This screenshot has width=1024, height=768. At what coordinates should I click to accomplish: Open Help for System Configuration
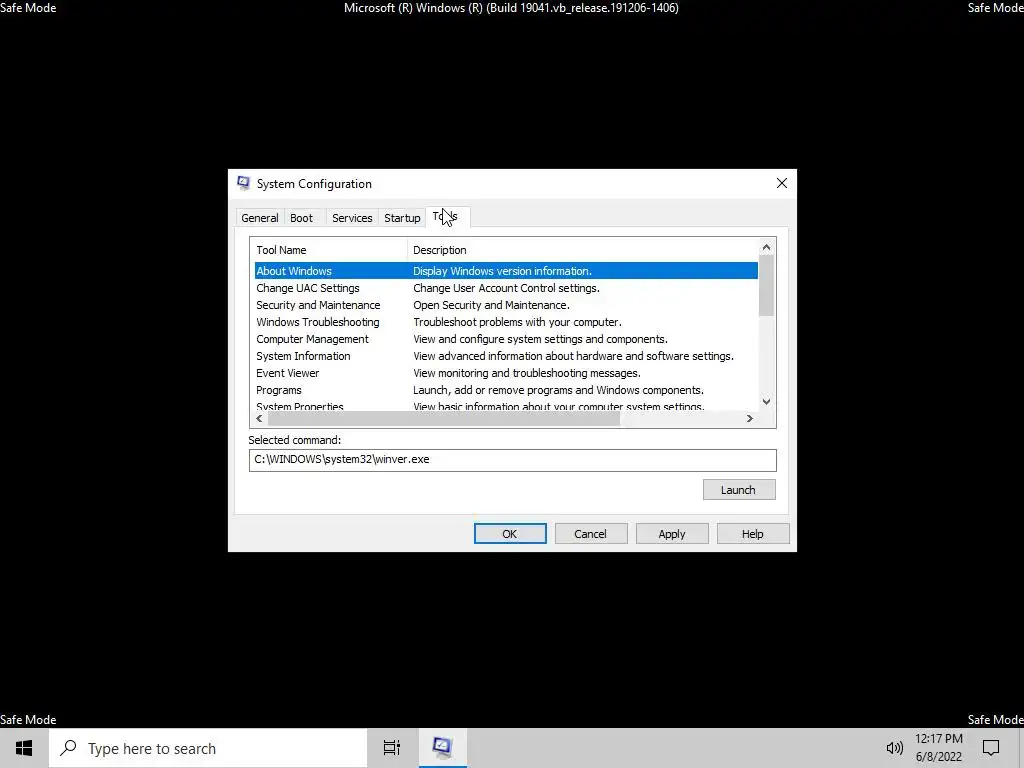point(752,534)
